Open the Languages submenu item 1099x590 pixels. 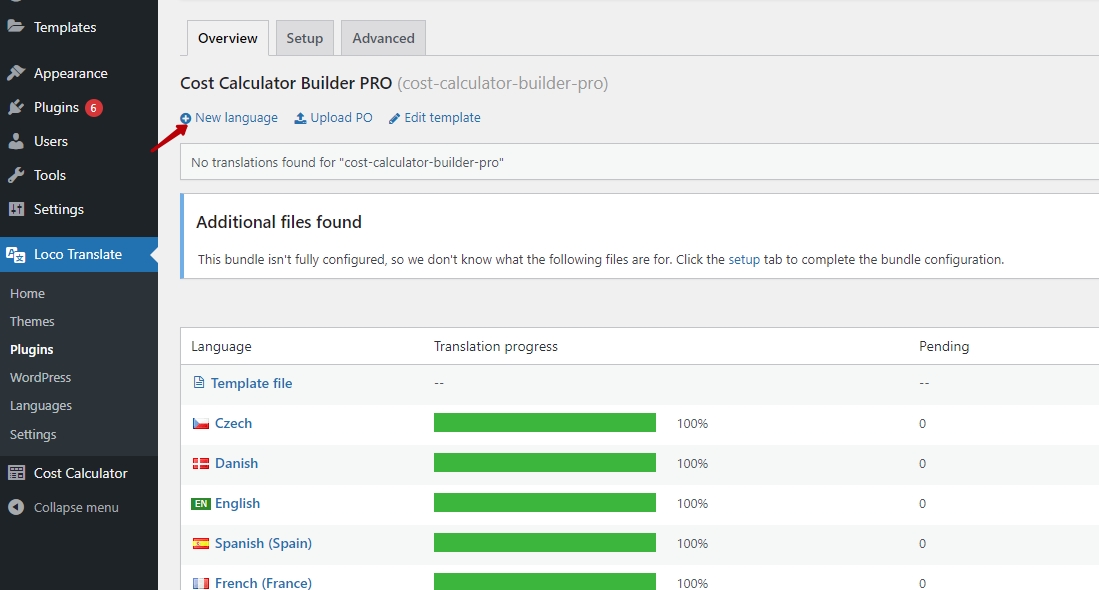pyautogui.click(x=41, y=406)
